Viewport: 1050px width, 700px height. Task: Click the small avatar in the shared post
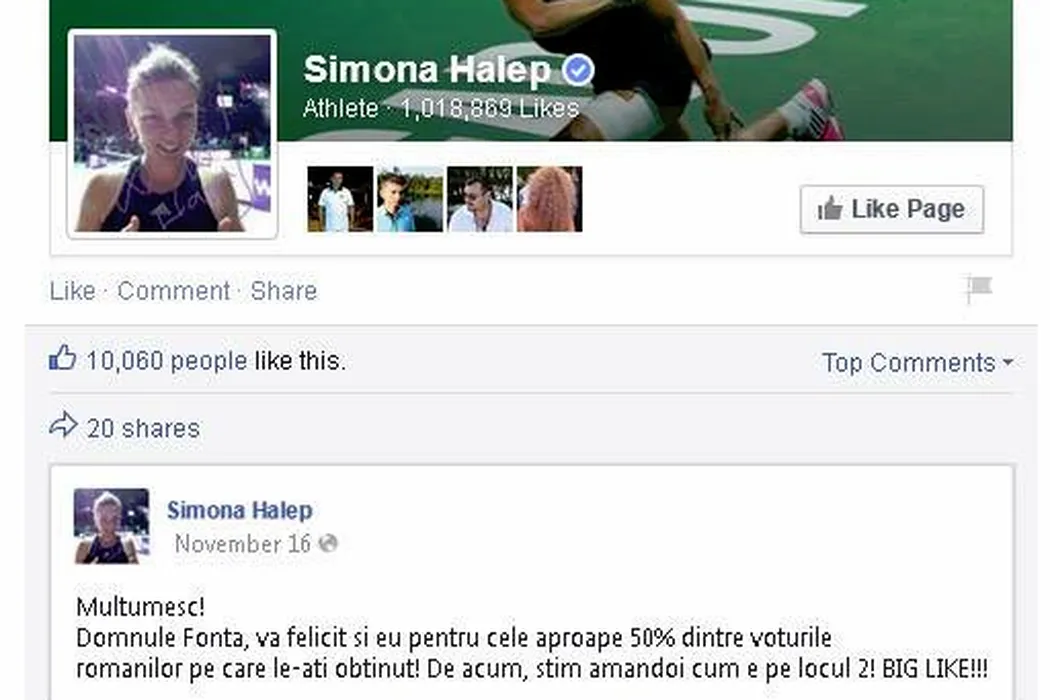point(111,526)
